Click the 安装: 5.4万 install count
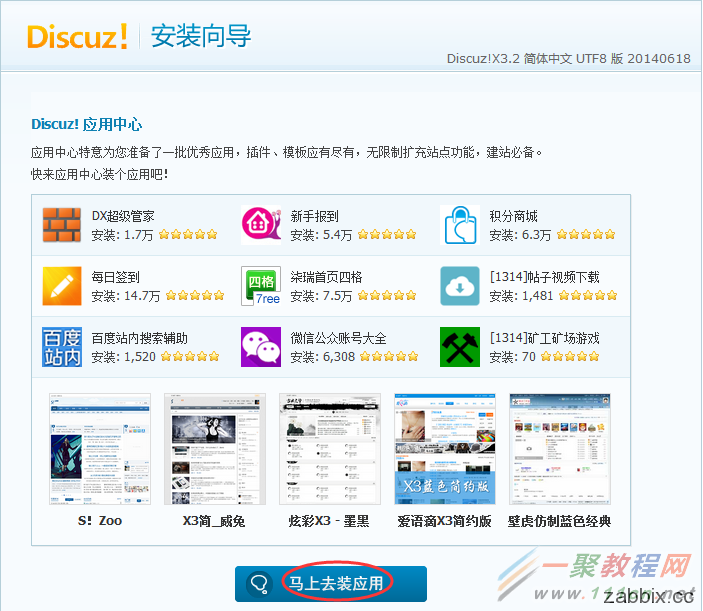 point(321,235)
